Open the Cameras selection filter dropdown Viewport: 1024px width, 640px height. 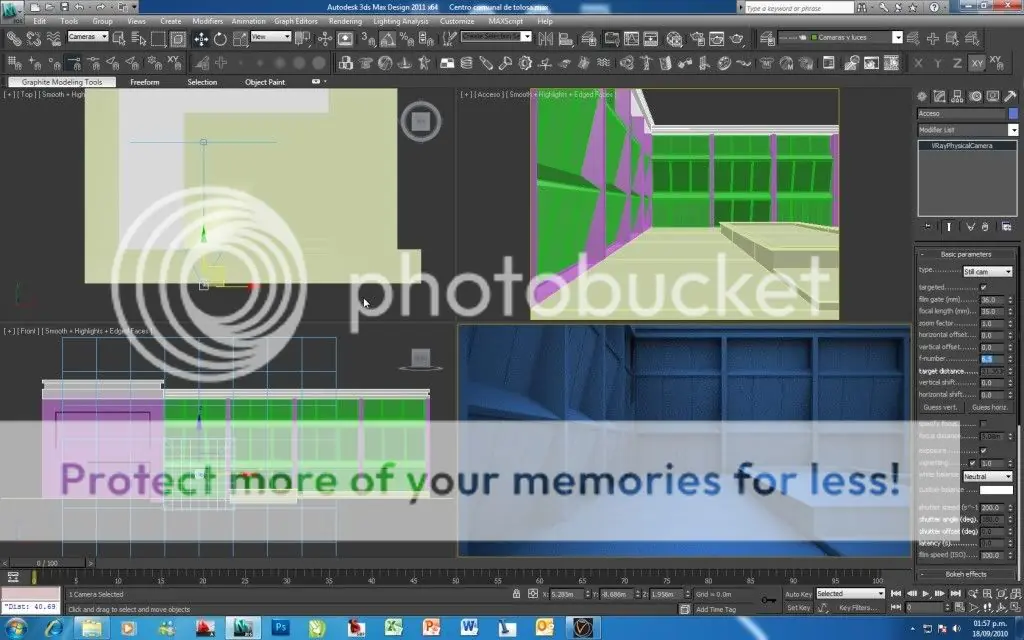(88, 37)
